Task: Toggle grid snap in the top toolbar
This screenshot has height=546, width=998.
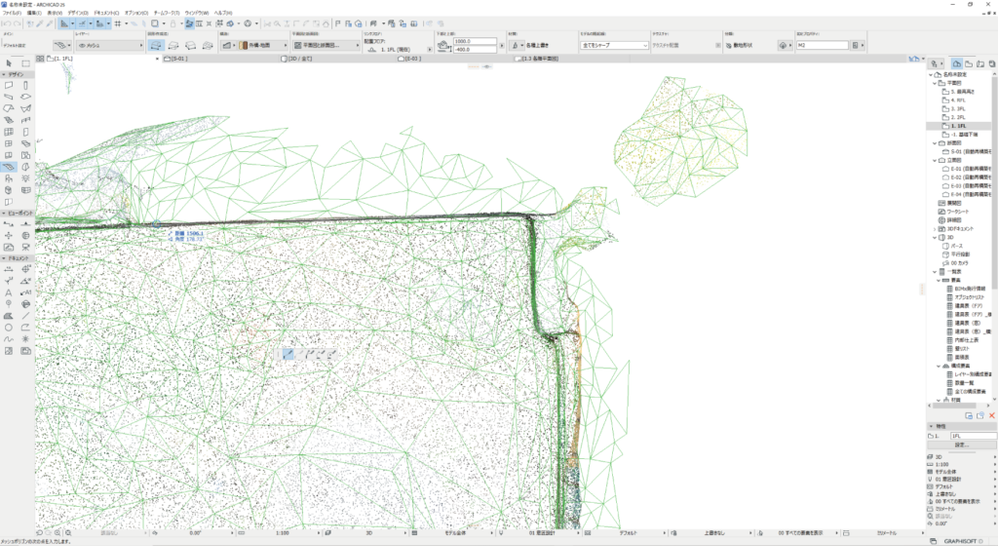Action: click(x=118, y=23)
